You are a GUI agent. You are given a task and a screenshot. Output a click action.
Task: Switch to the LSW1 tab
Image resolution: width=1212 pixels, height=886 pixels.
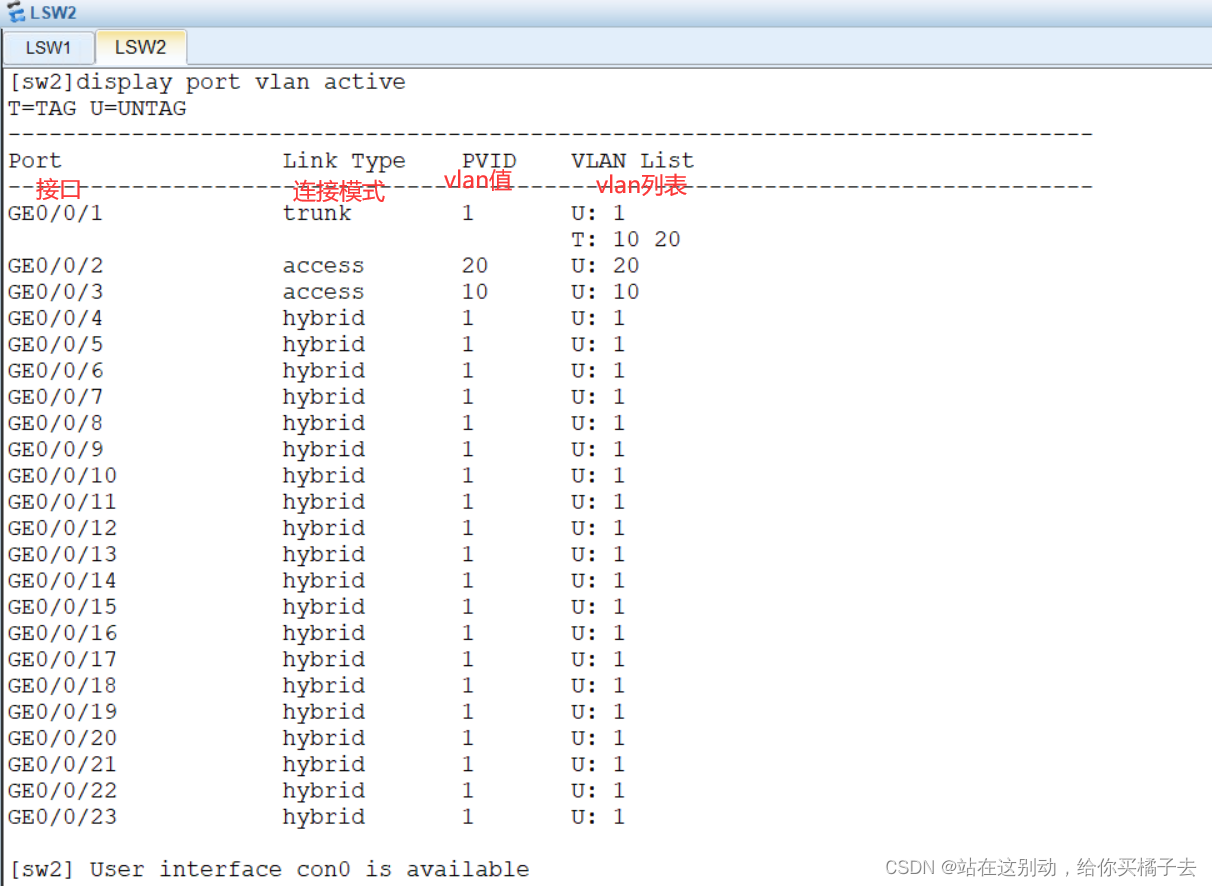tap(48, 47)
